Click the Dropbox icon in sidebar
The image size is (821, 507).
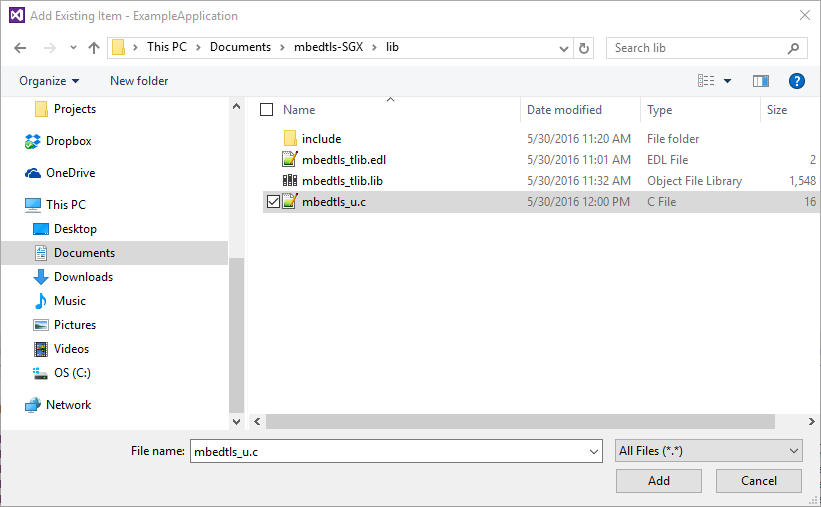[32, 141]
